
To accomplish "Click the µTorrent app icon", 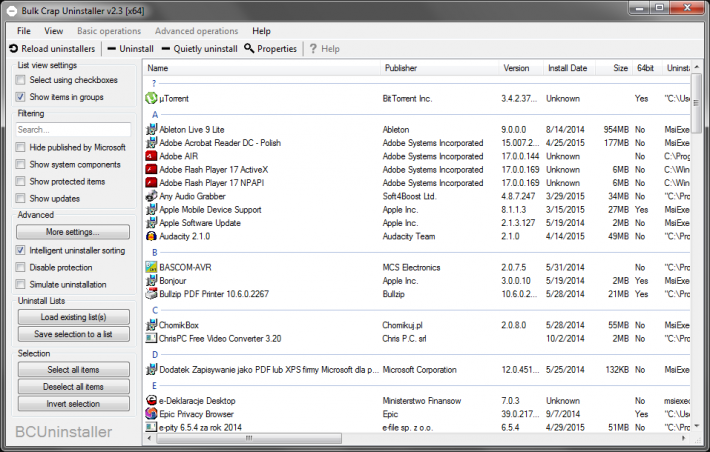I will (151, 98).
